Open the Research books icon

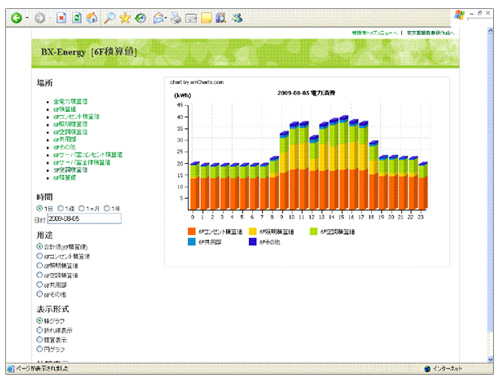click(x=221, y=18)
